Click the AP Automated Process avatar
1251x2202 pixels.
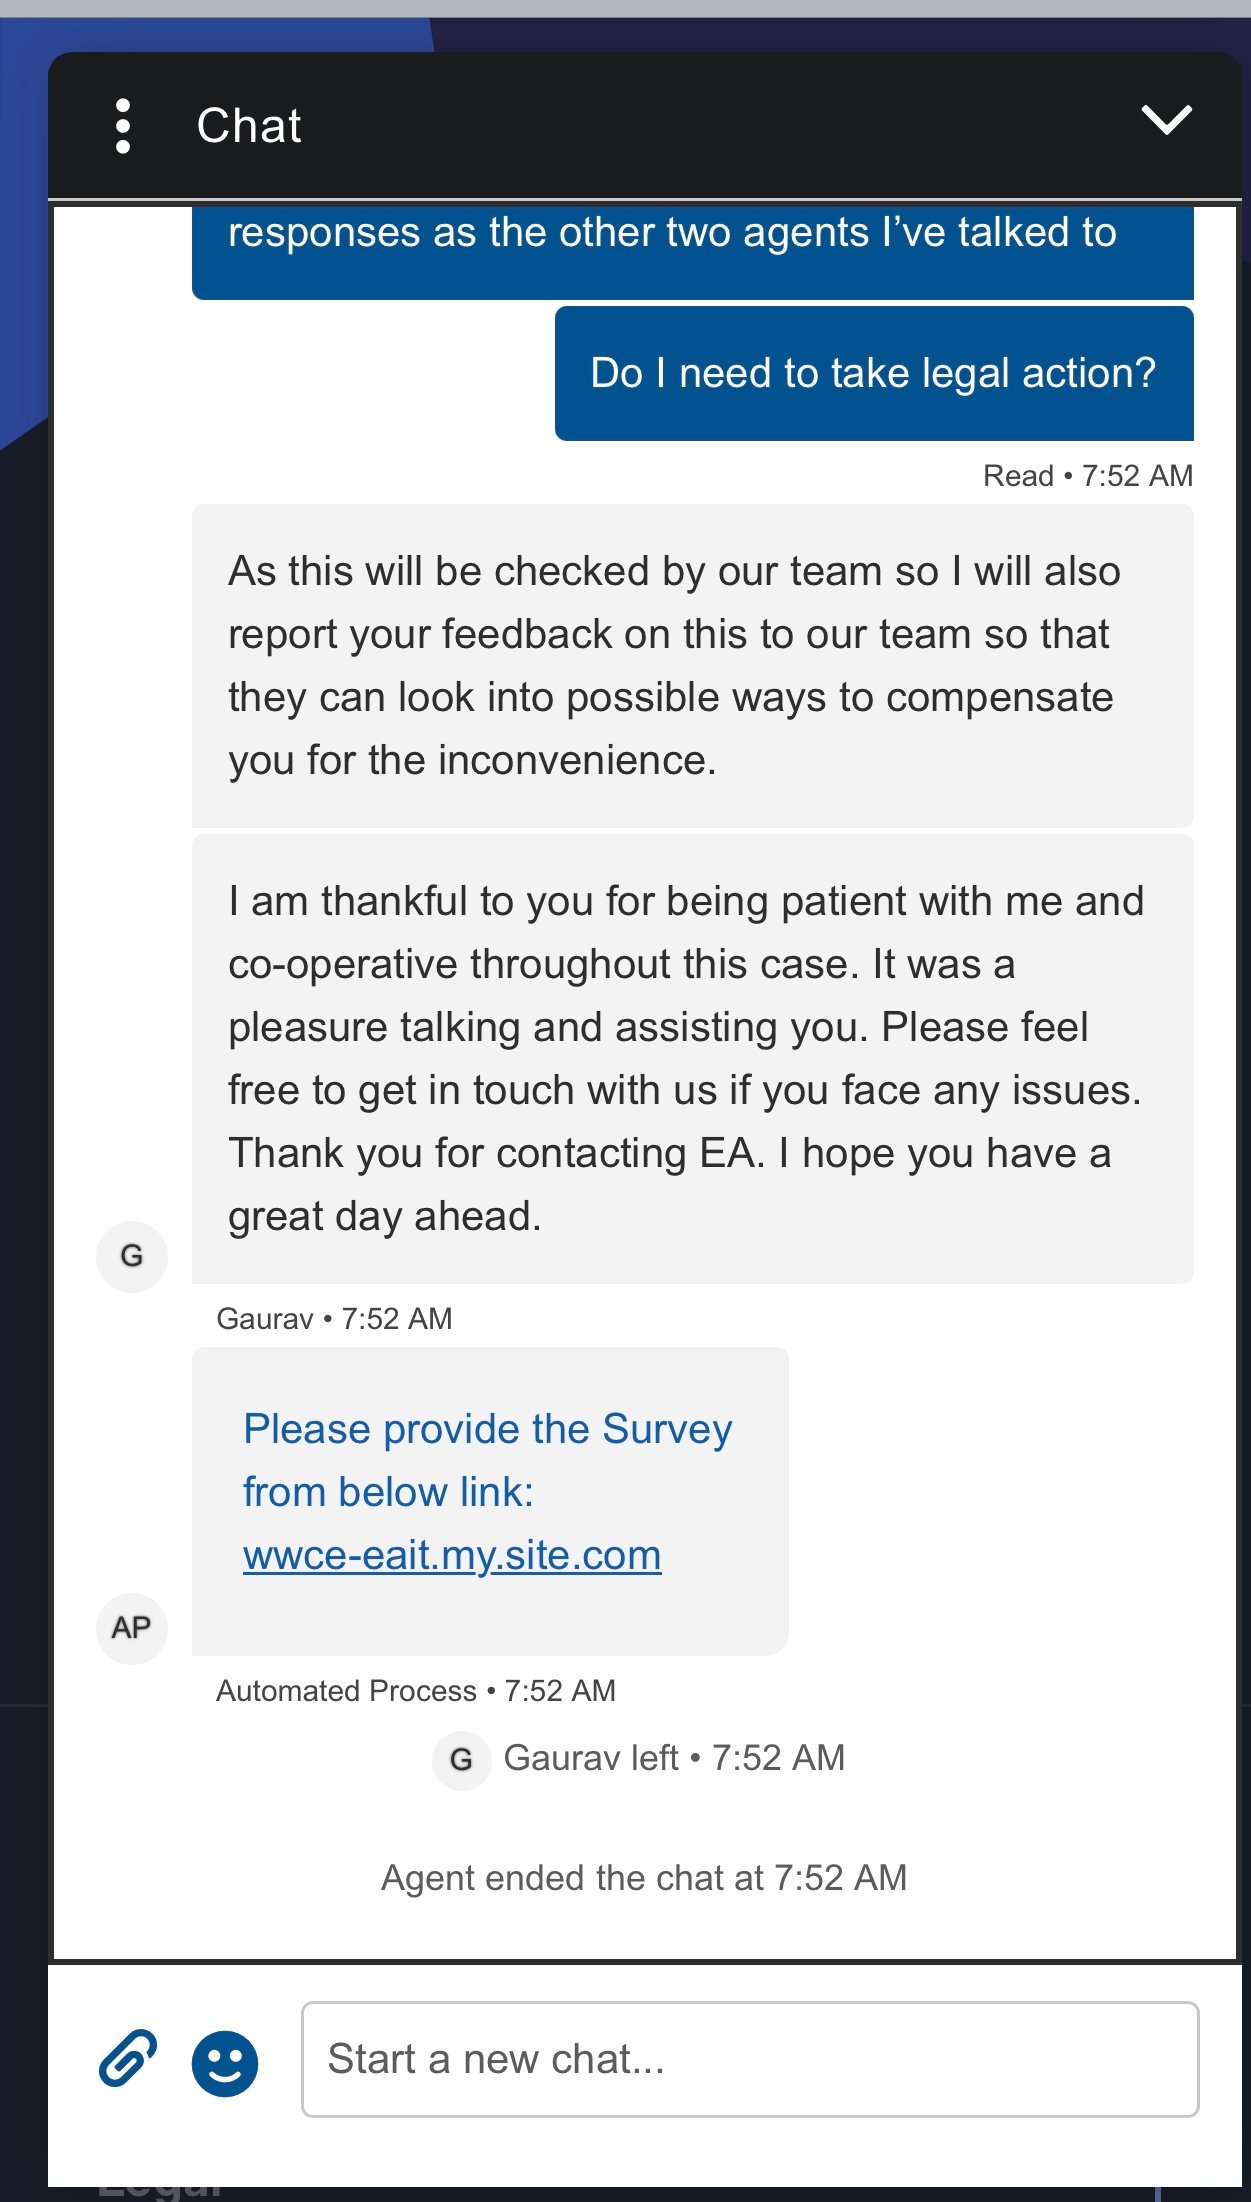pyautogui.click(x=131, y=1628)
